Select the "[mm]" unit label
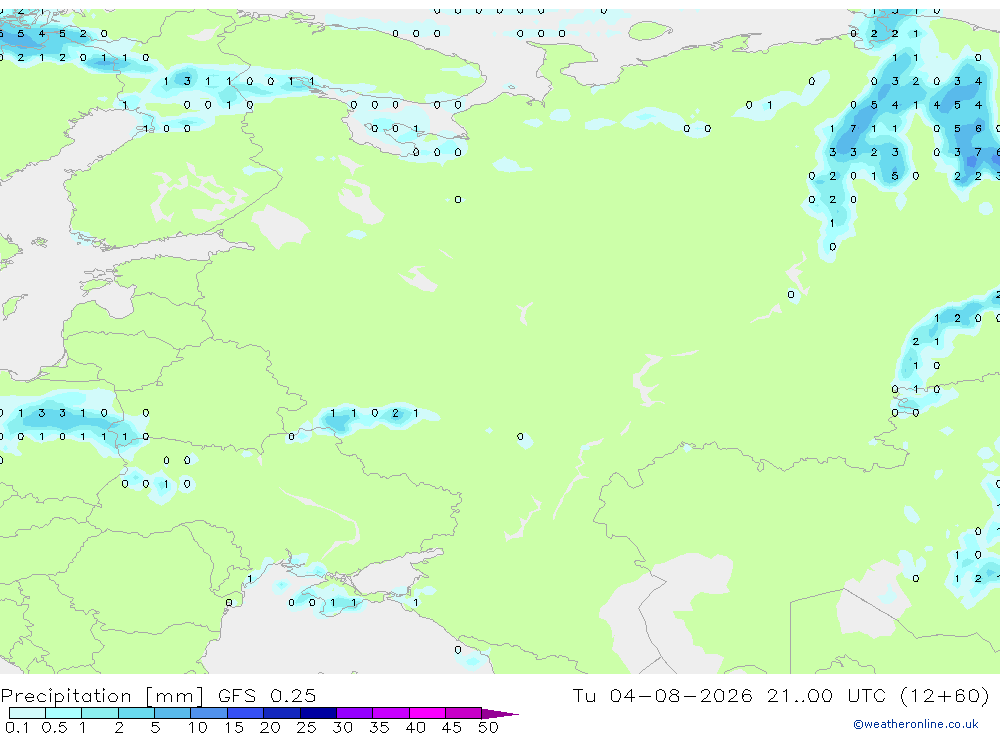The width and height of the screenshot is (1000, 733). [174, 696]
